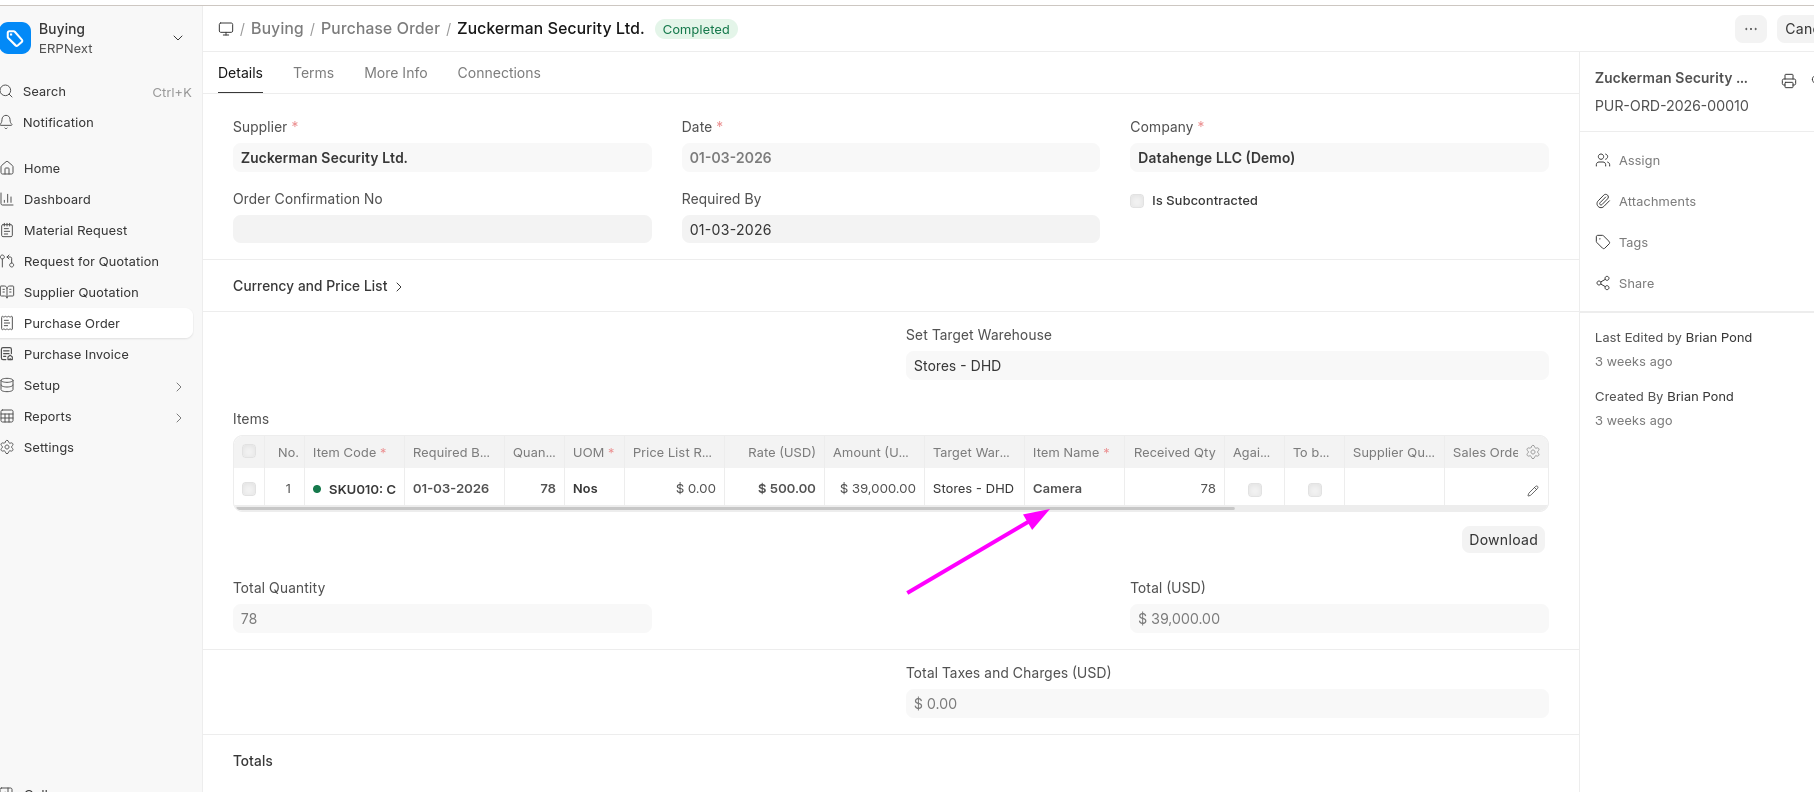
Task: Toggle the Is Subcontracted checkbox
Action: click(x=1137, y=201)
